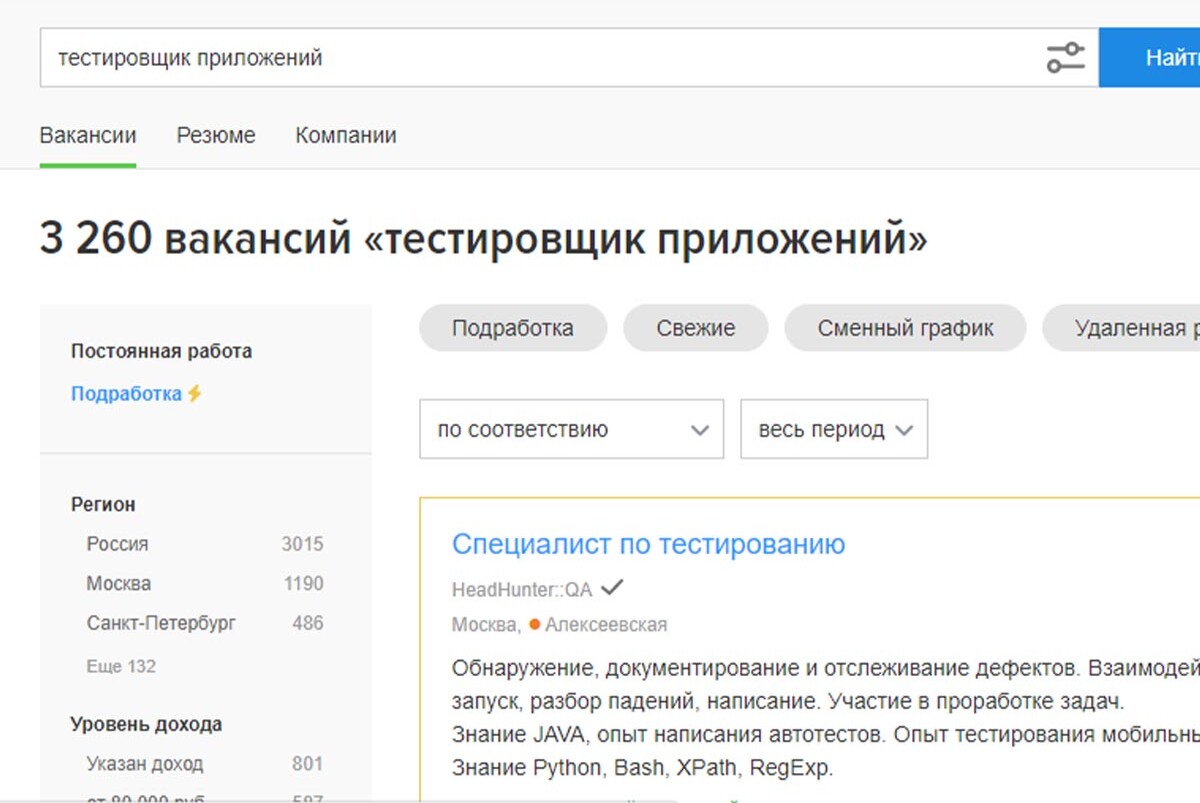Click the search query input field
1200x803 pixels.
pyautogui.click(x=400, y=57)
